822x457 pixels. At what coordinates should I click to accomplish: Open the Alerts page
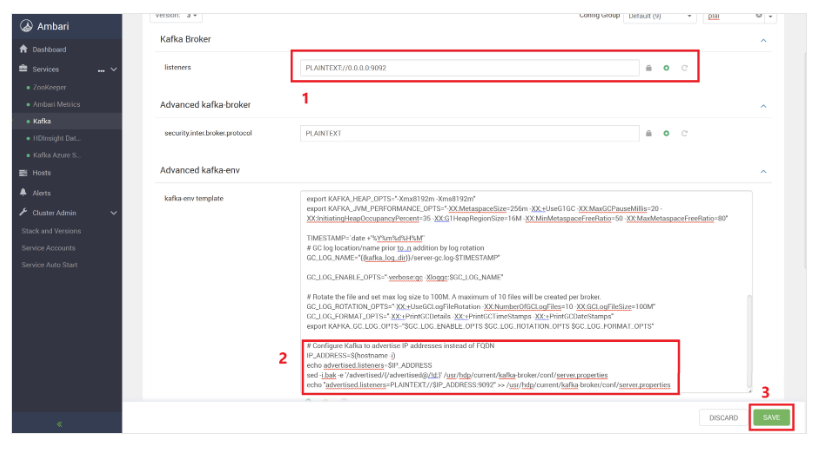point(41,193)
